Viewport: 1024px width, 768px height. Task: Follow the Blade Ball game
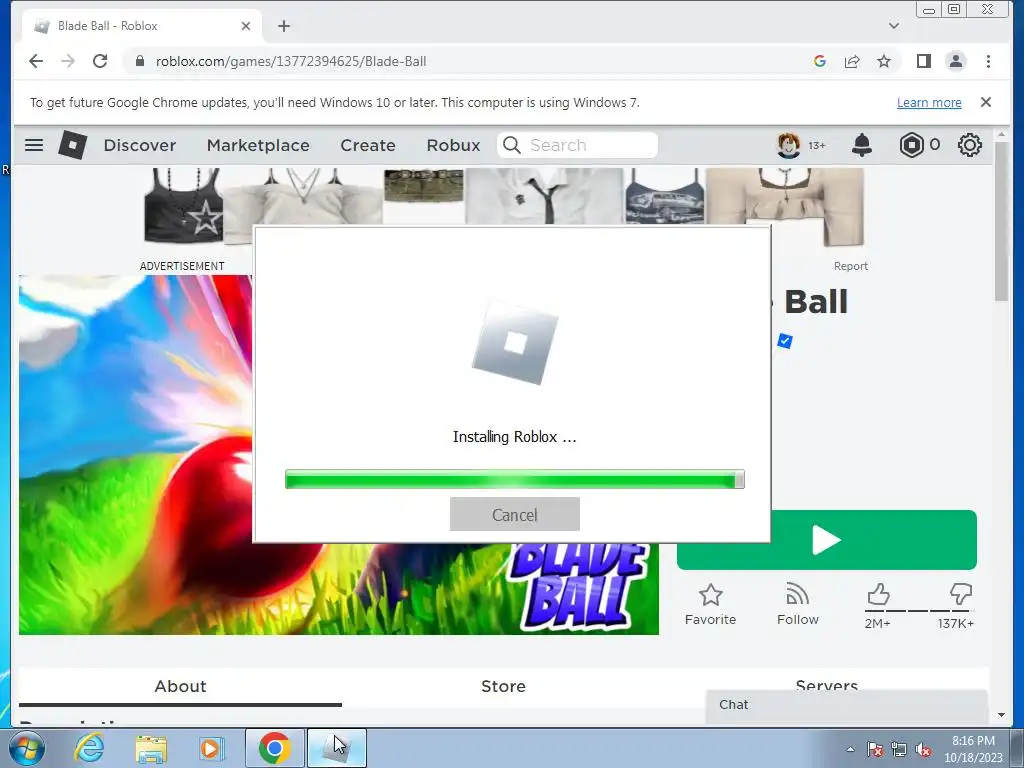(797, 605)
